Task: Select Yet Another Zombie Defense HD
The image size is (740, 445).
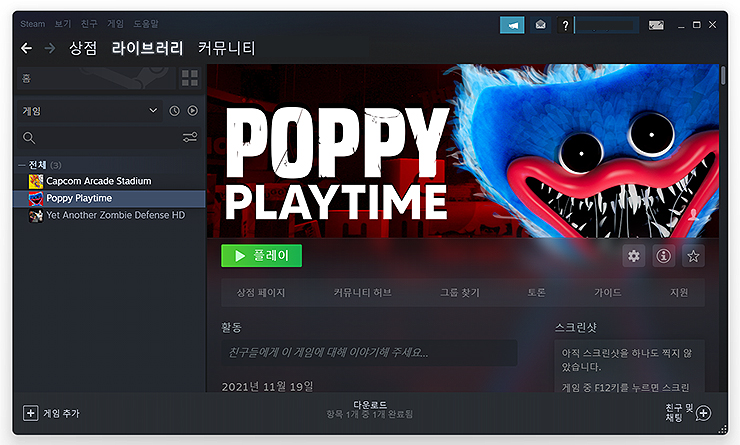Action: pos(116,215)
